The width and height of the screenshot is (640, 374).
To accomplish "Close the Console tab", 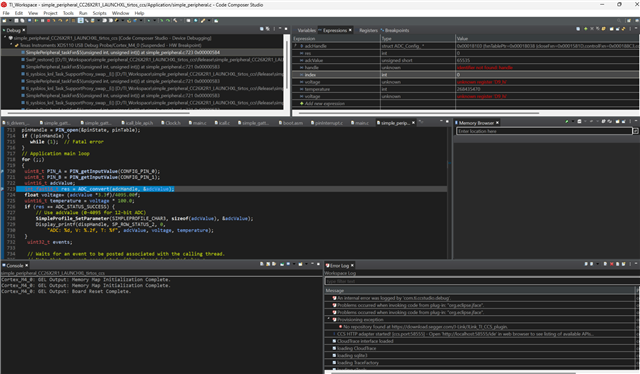I will [x=27, y=265].
